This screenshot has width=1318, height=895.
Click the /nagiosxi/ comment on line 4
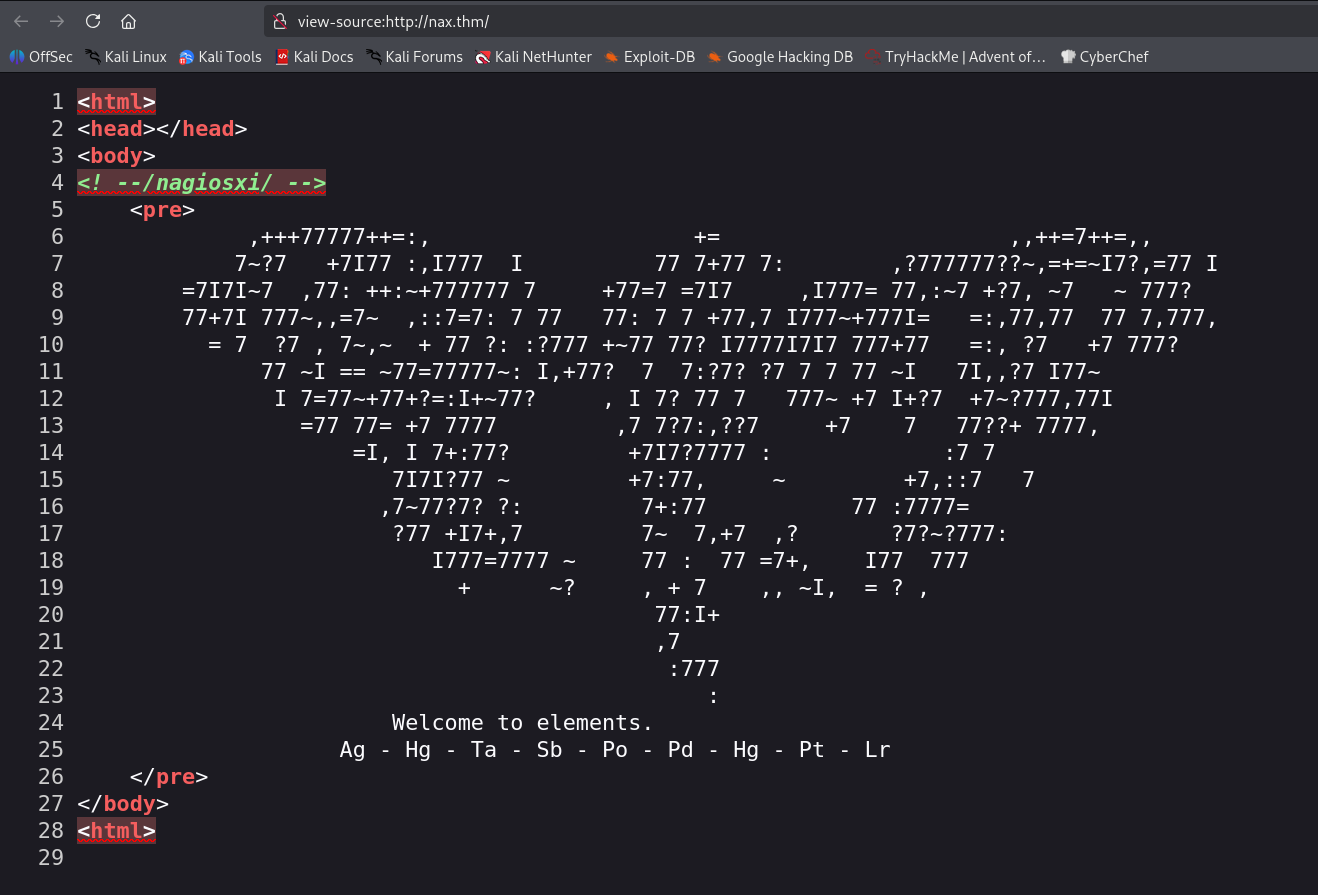(201, 183)
